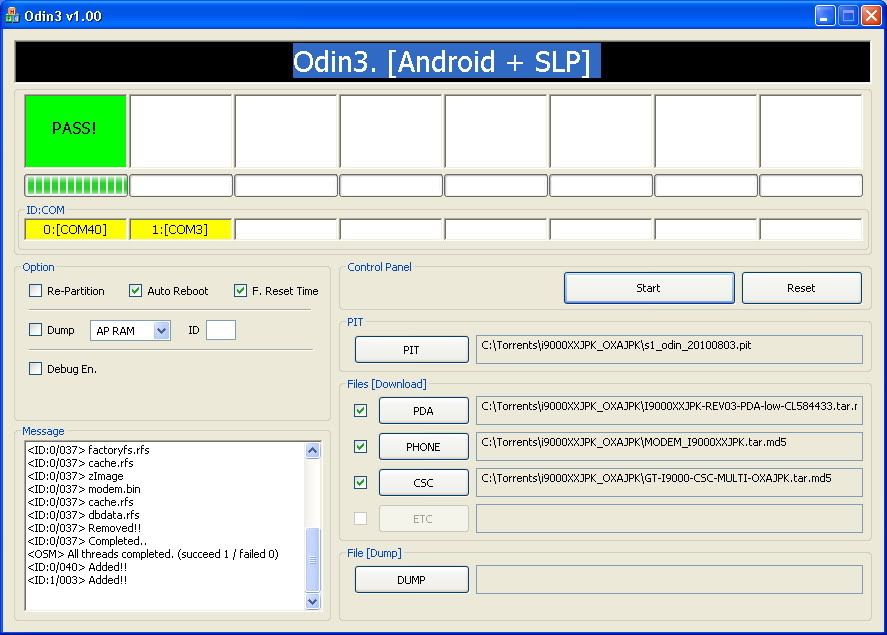
Task: Click the '<ID:0/040> Added!!' log line
Action: pos(77,567)
